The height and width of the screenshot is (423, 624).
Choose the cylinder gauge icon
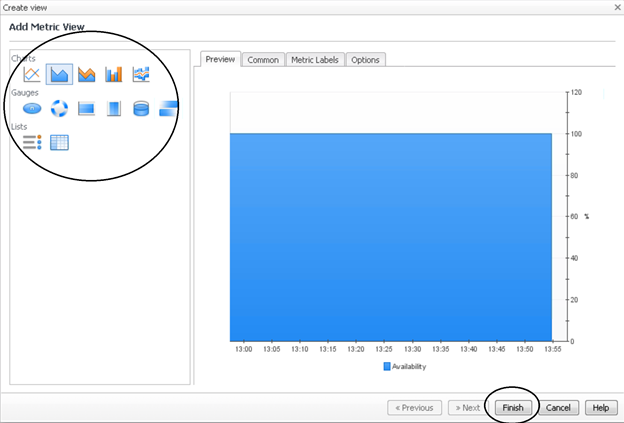pyautogui.click(x=141, y=108)
